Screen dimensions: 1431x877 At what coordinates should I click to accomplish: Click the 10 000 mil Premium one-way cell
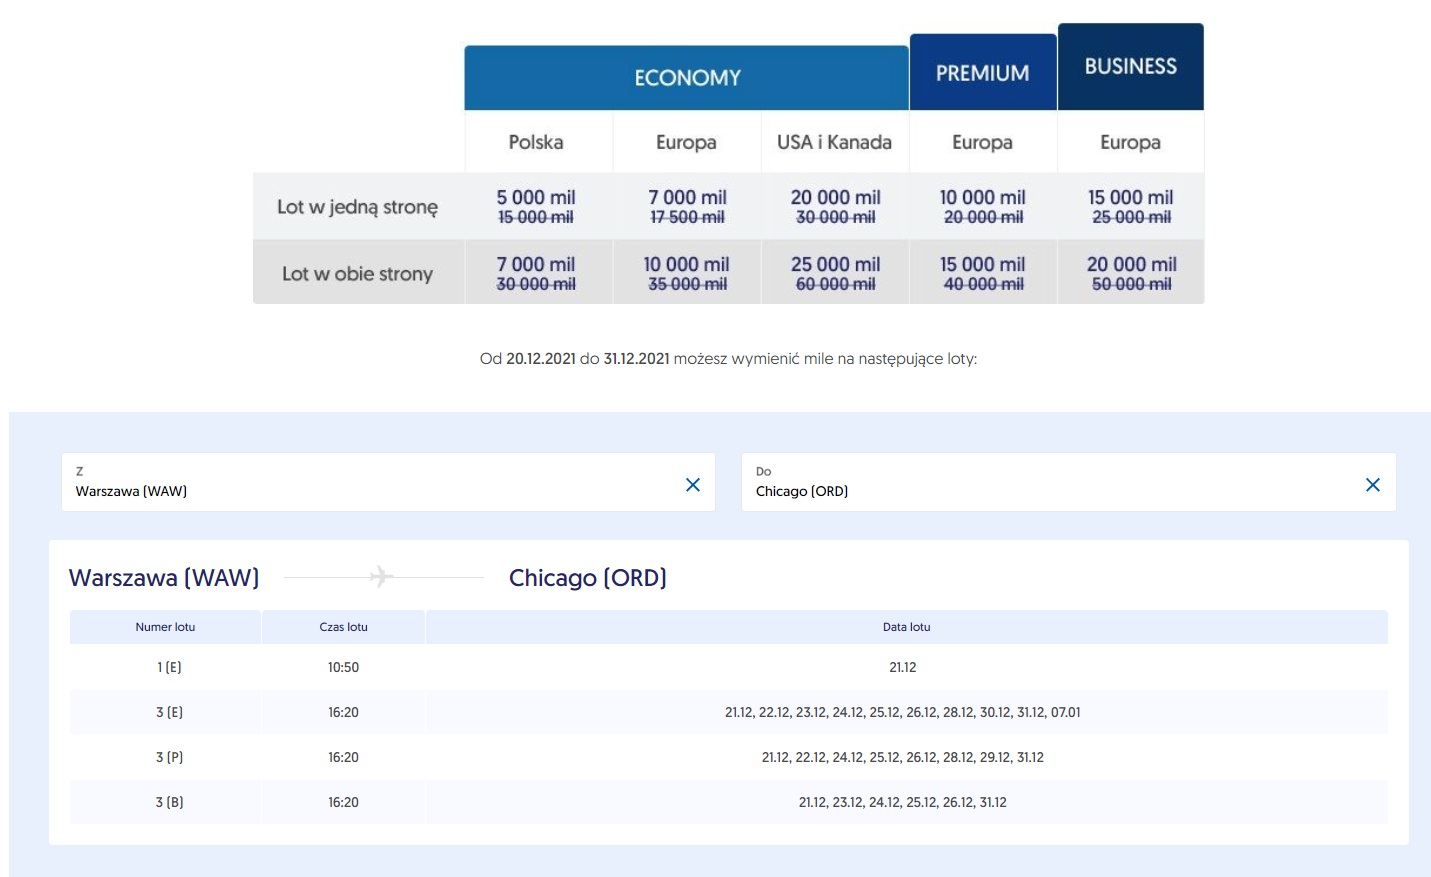click(x=983, y=206)
